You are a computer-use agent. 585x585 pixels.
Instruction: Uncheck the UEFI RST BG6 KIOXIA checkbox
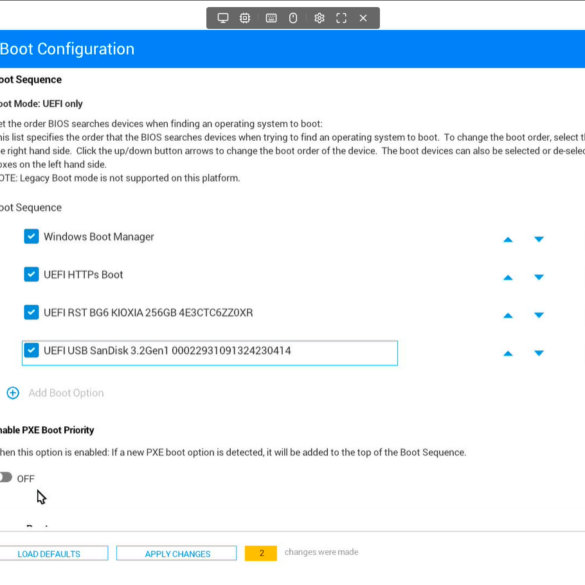(x=31, y=312)
